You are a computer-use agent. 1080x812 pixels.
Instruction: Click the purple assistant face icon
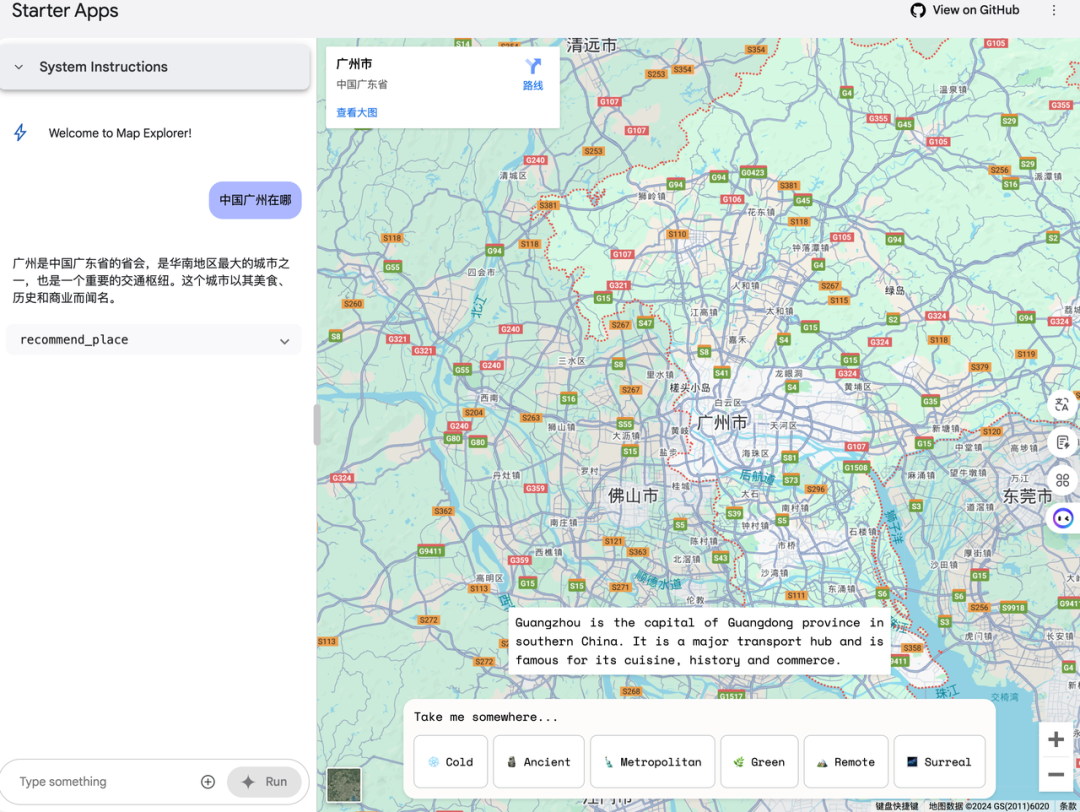click(x=1063, y=518)
